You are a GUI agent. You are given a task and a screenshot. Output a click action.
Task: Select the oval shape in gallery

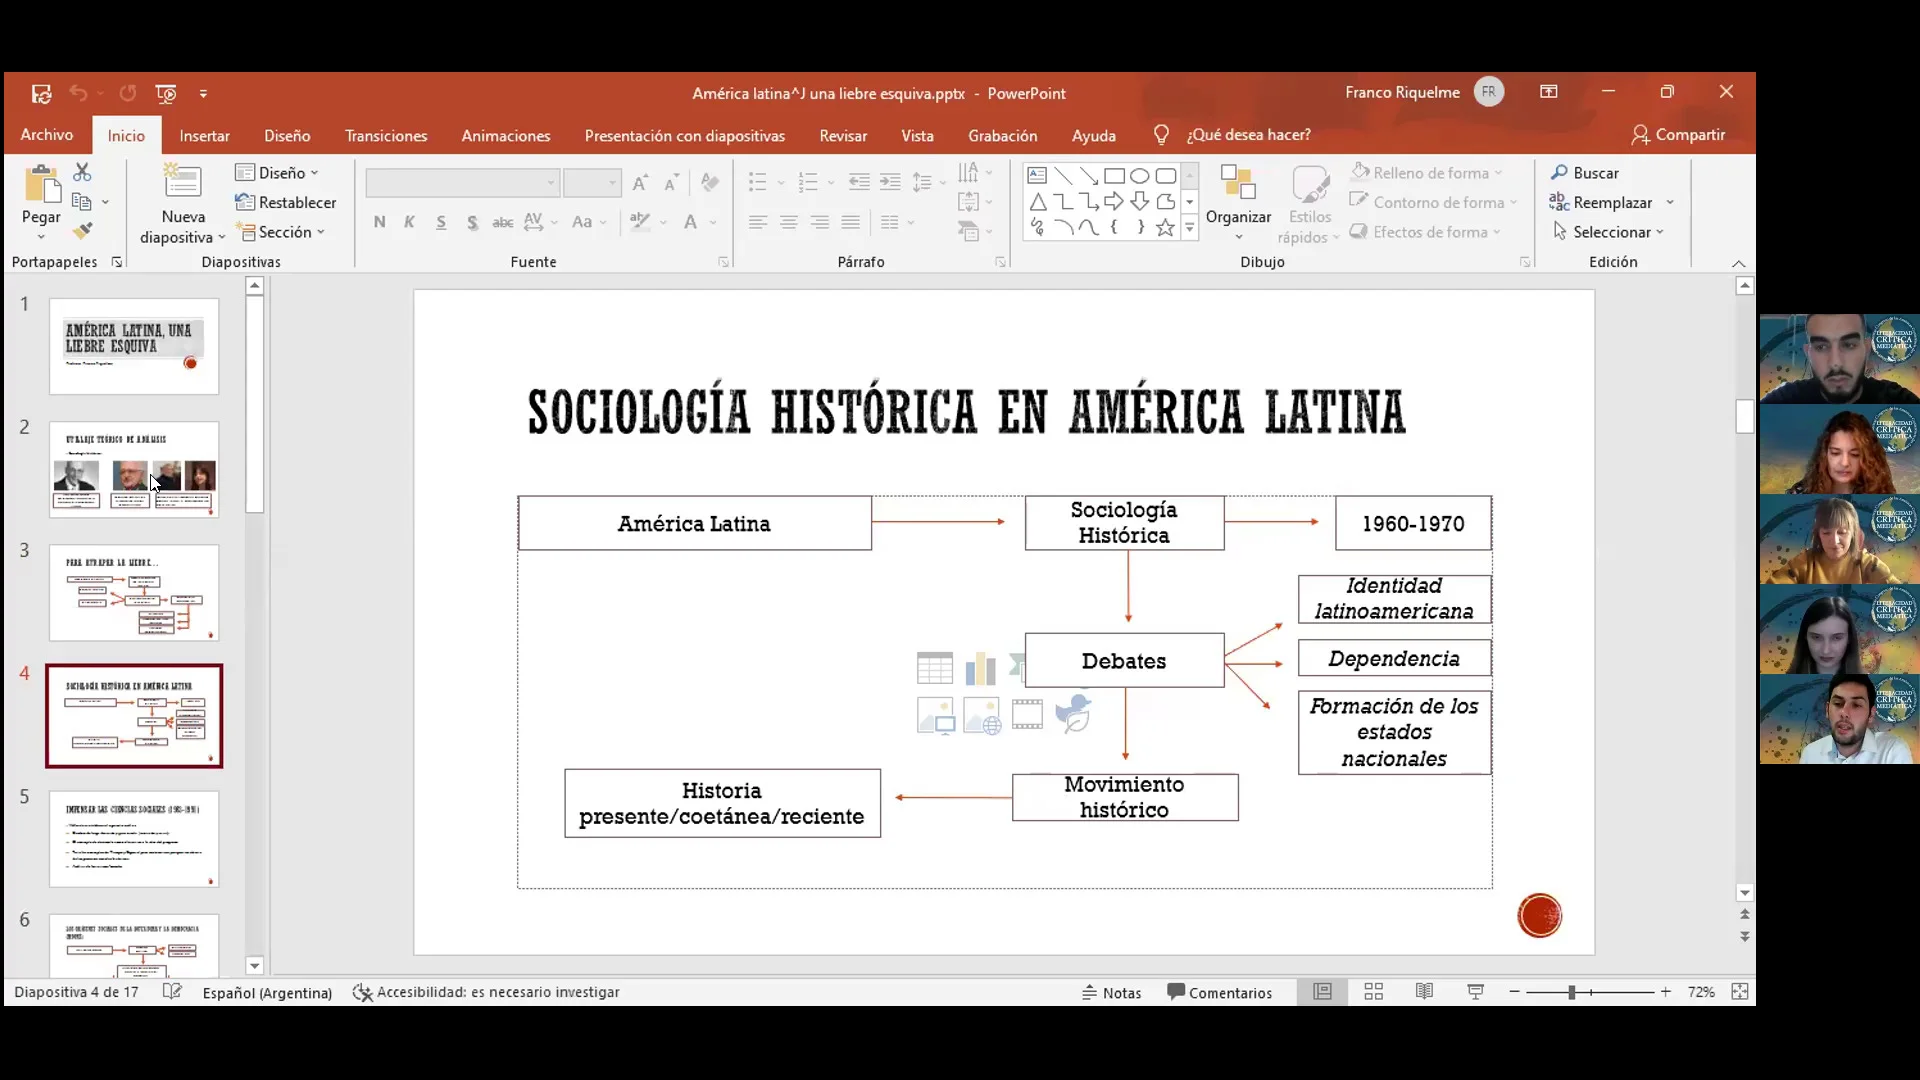[x=1140, y=176]
